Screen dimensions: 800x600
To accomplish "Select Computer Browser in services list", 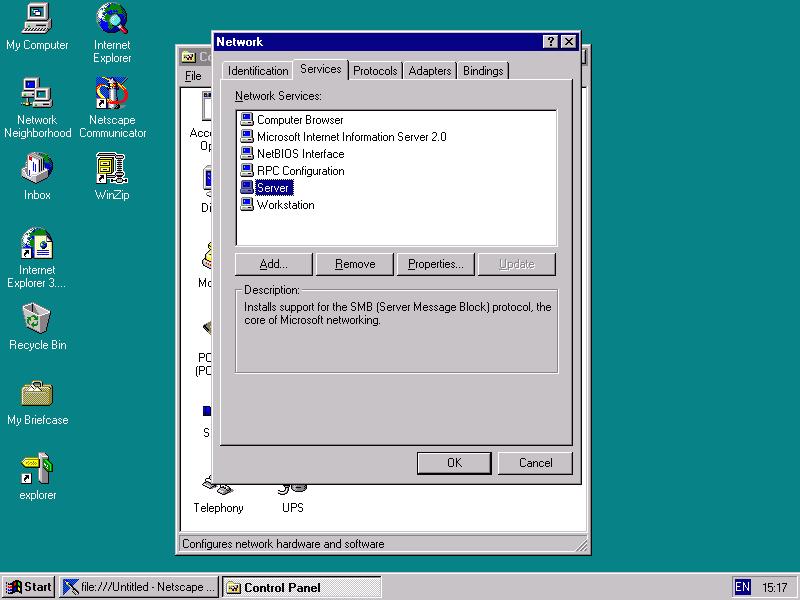I will tap(299, 120).
